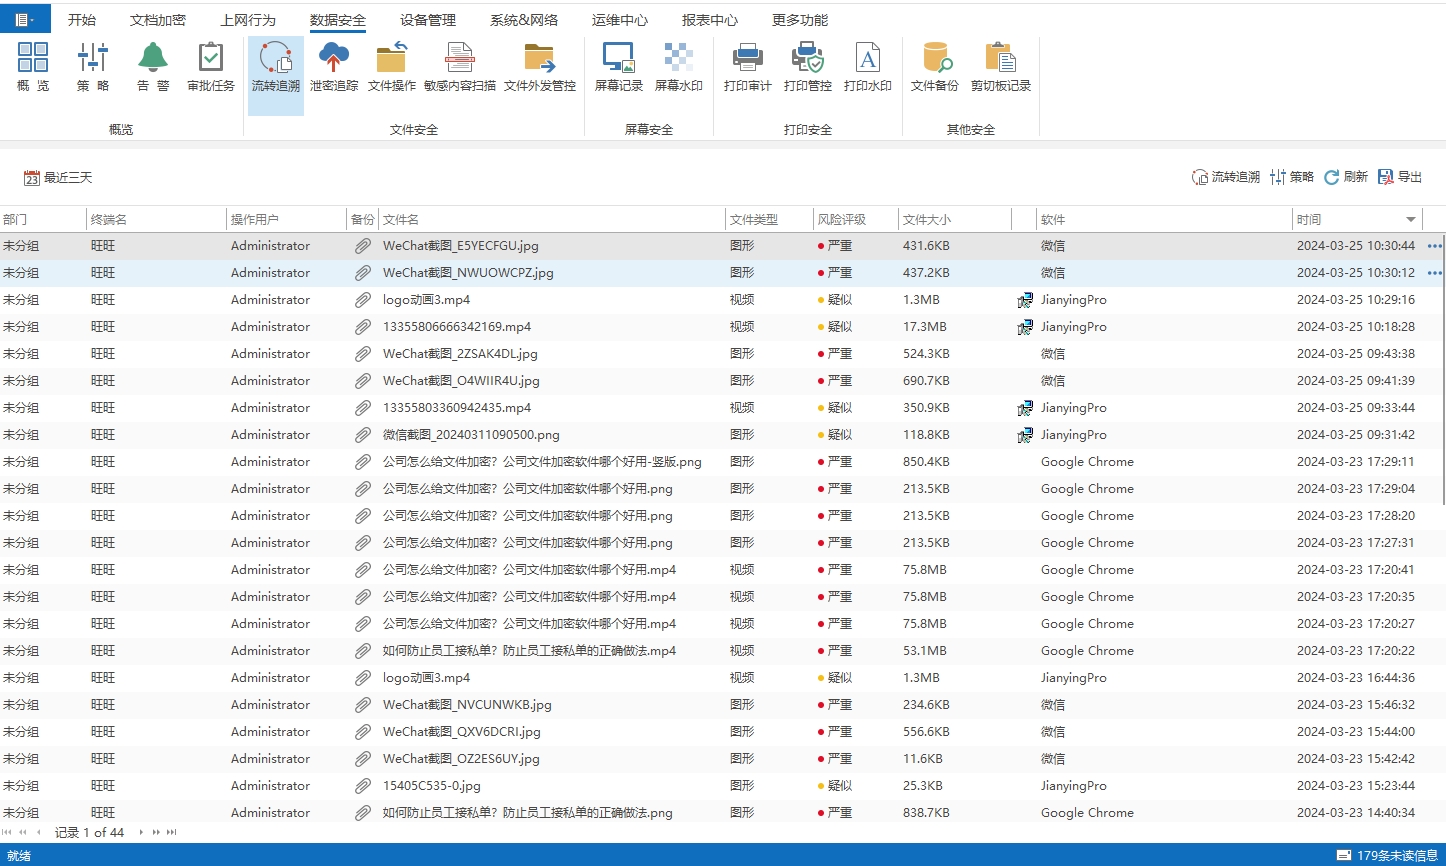Click the 刷新 refresh button
Viewport: 1446px width, 866px height.
[x=1345, y=177]
